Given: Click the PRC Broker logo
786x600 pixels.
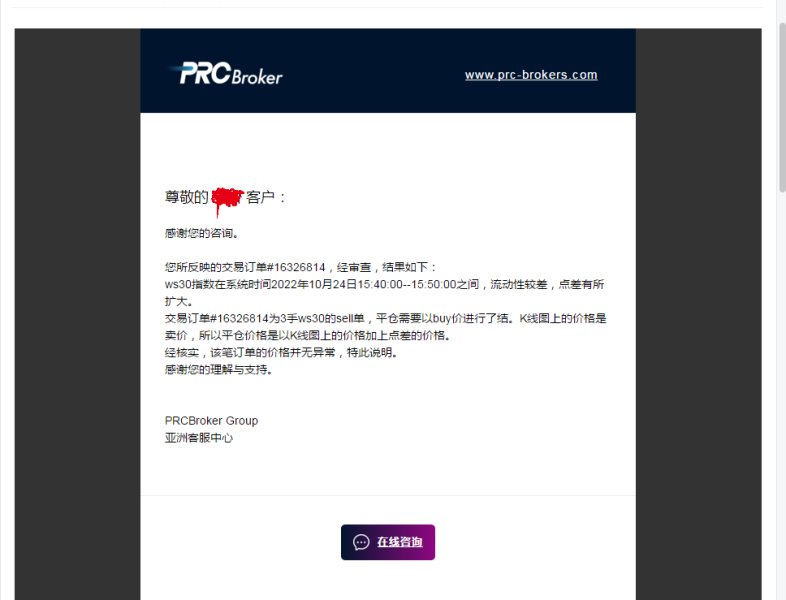Looking at the screenshot, I should (x=227, y=74).
